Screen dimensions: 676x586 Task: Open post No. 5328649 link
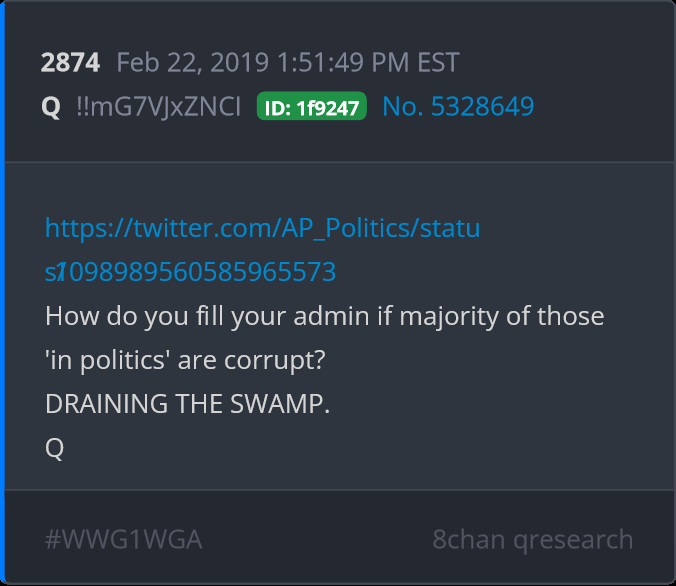click(x=458, y=106)
